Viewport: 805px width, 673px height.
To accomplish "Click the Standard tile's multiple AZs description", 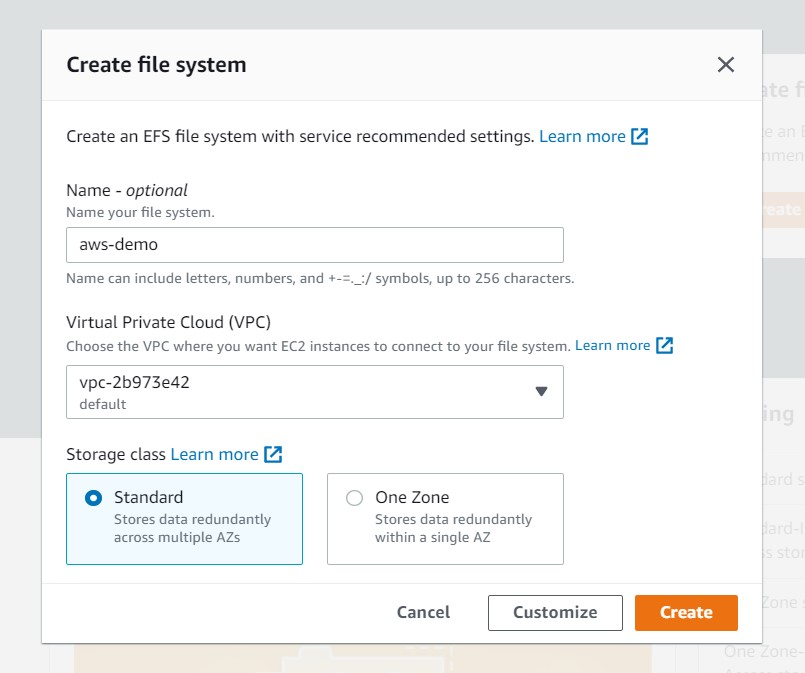I will coord(192,528).
